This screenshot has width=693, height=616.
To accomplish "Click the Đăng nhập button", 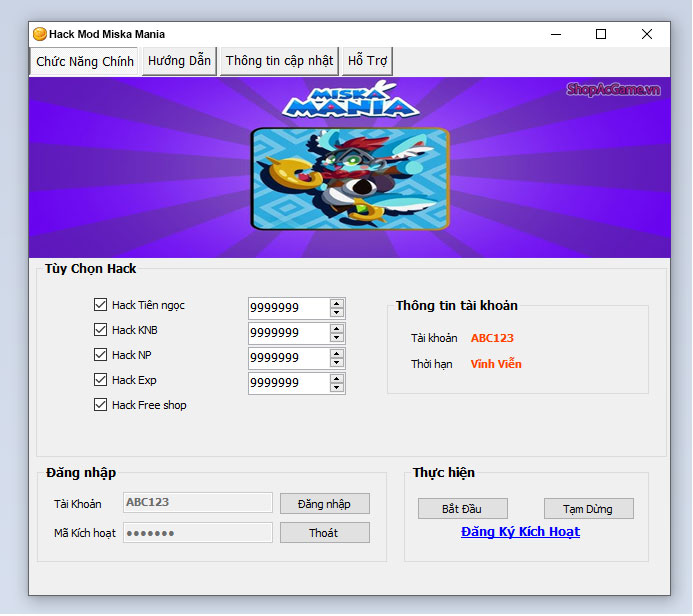I will click(x=324, y=504).
